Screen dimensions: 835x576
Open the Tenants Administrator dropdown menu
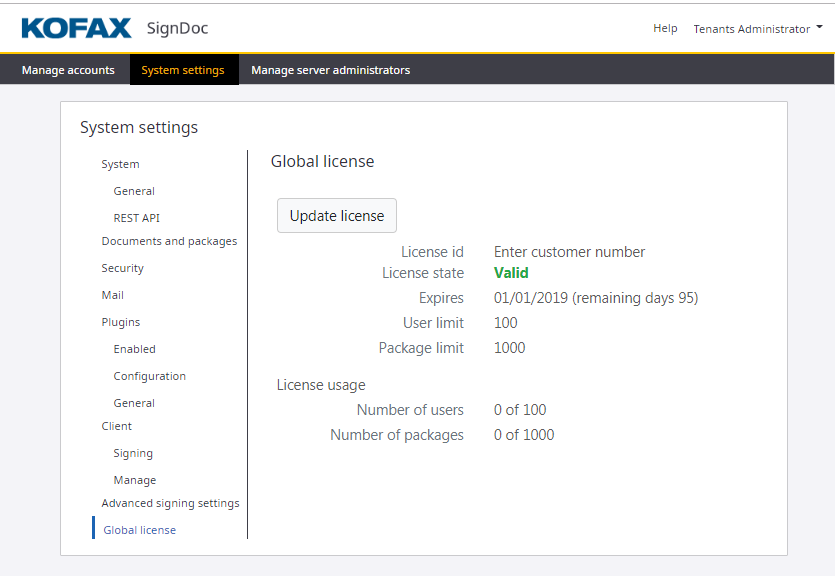click(x=758, y=29)
